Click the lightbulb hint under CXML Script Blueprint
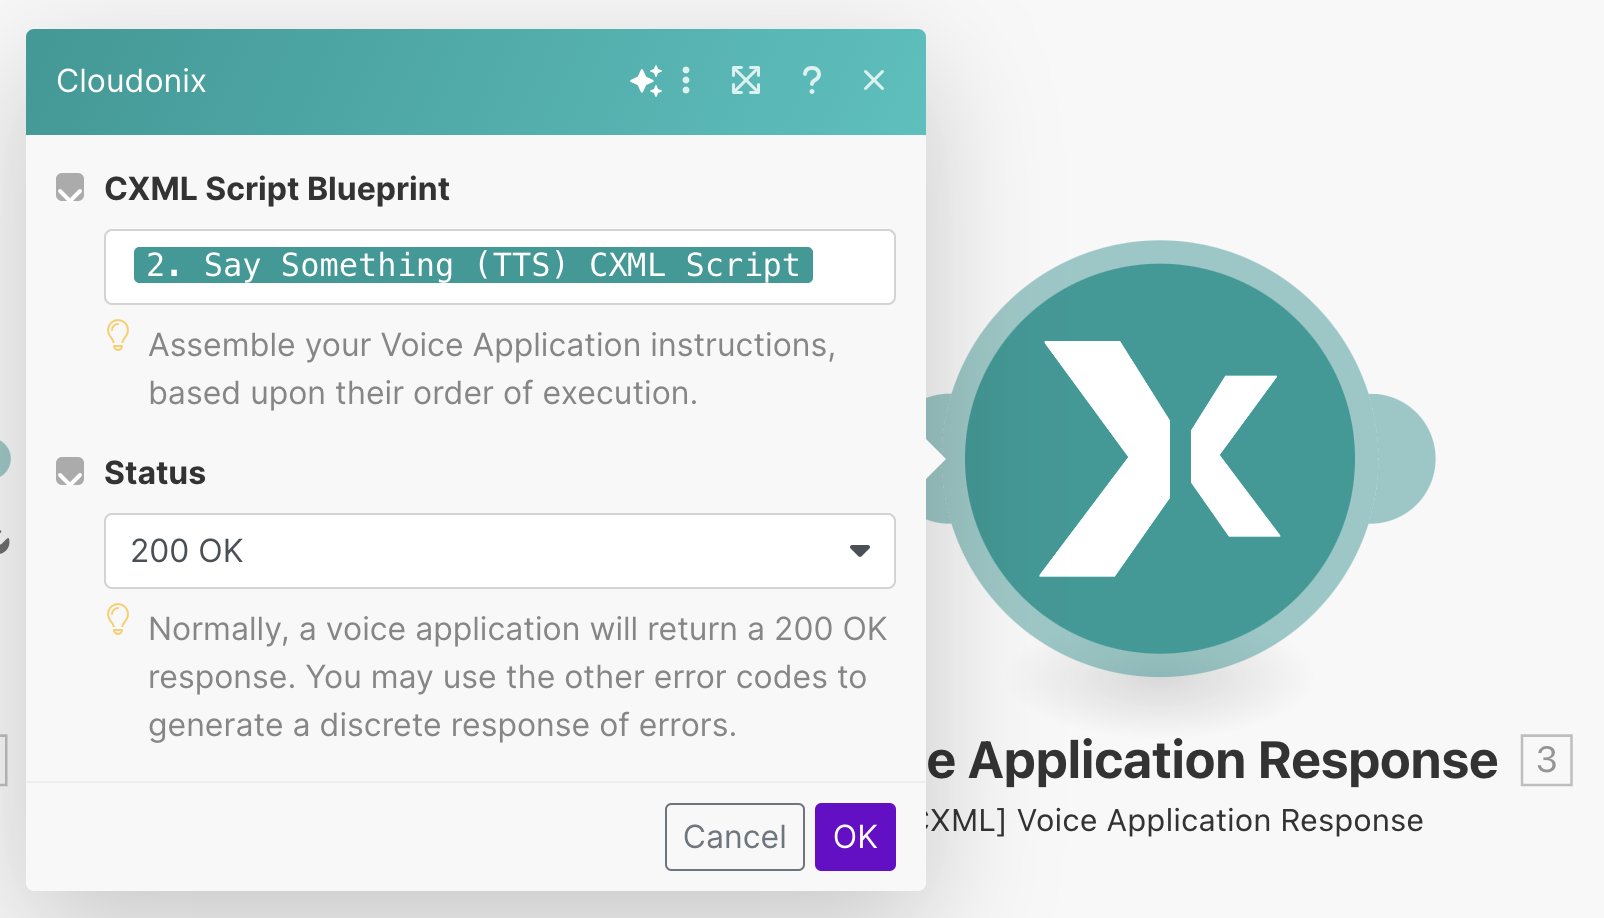Viewport: 1604px width, 918px height. coord(118,336)
